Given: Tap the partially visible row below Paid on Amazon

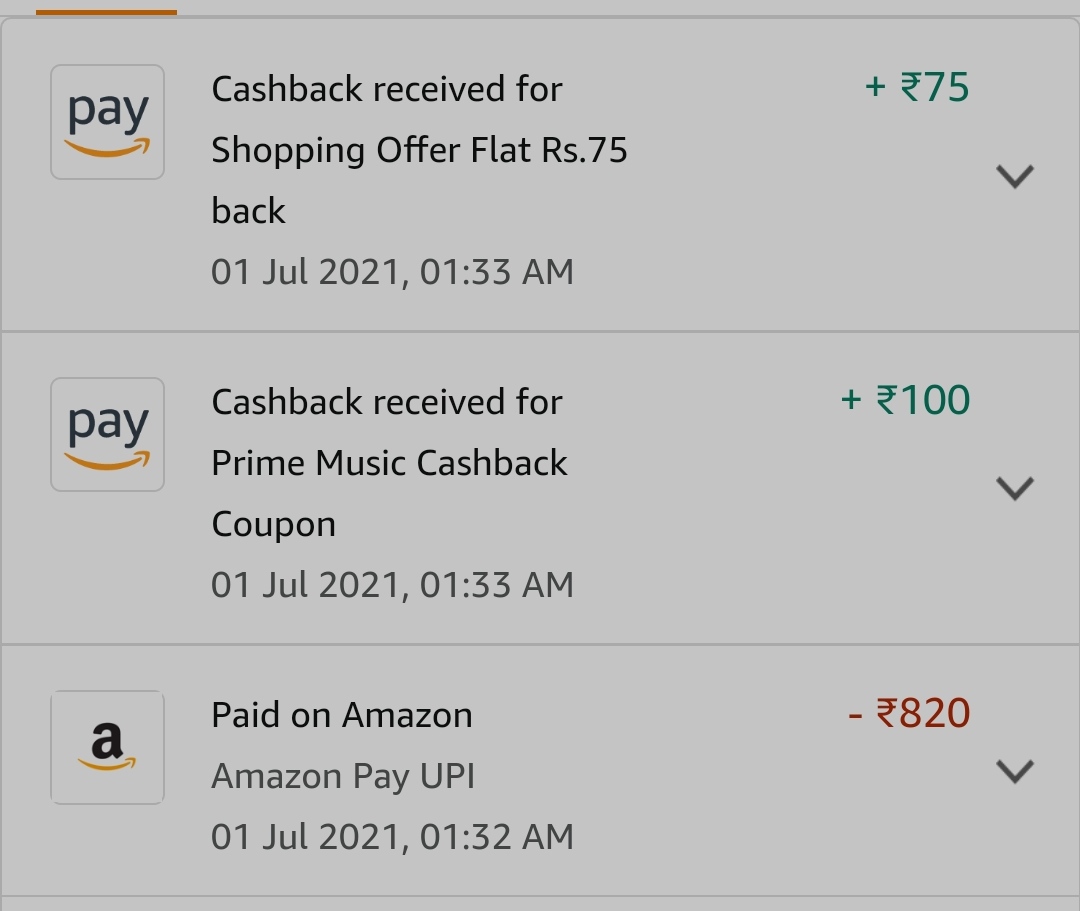Looking at the screenshot, I should point(540,904).
